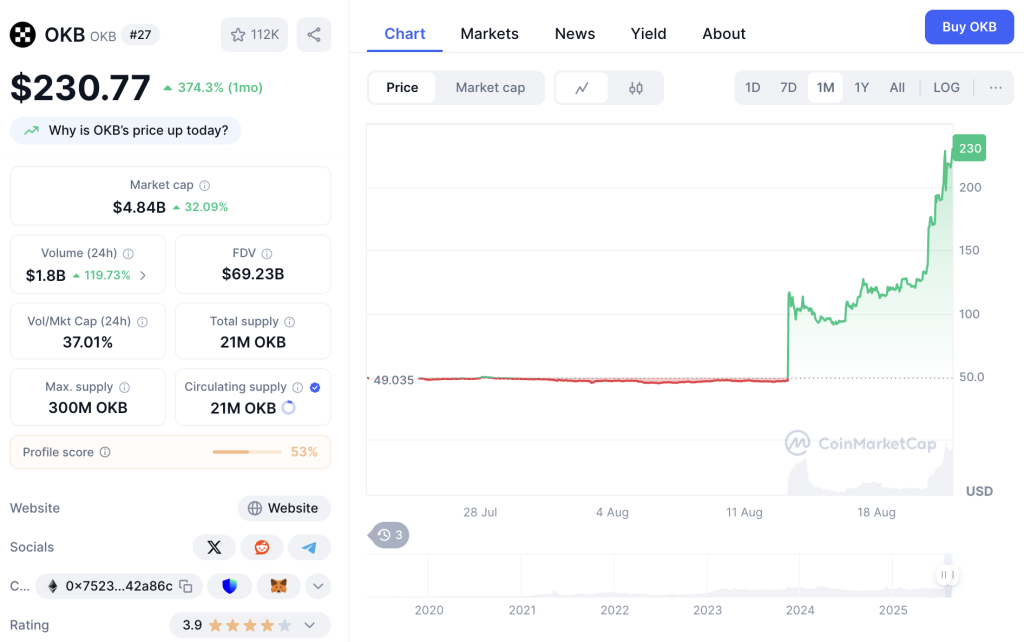Click the timeline range handle near 2025

click(948, 575)
